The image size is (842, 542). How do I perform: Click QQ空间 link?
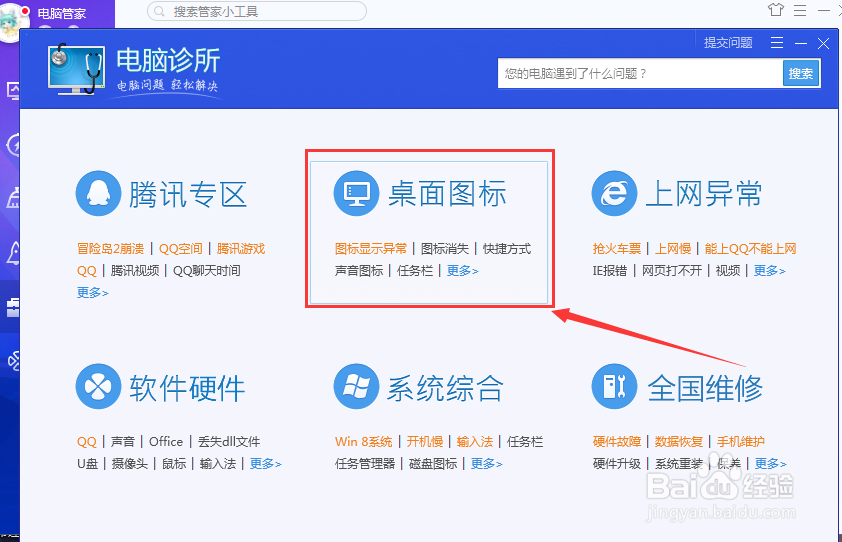tap(181, 249)
